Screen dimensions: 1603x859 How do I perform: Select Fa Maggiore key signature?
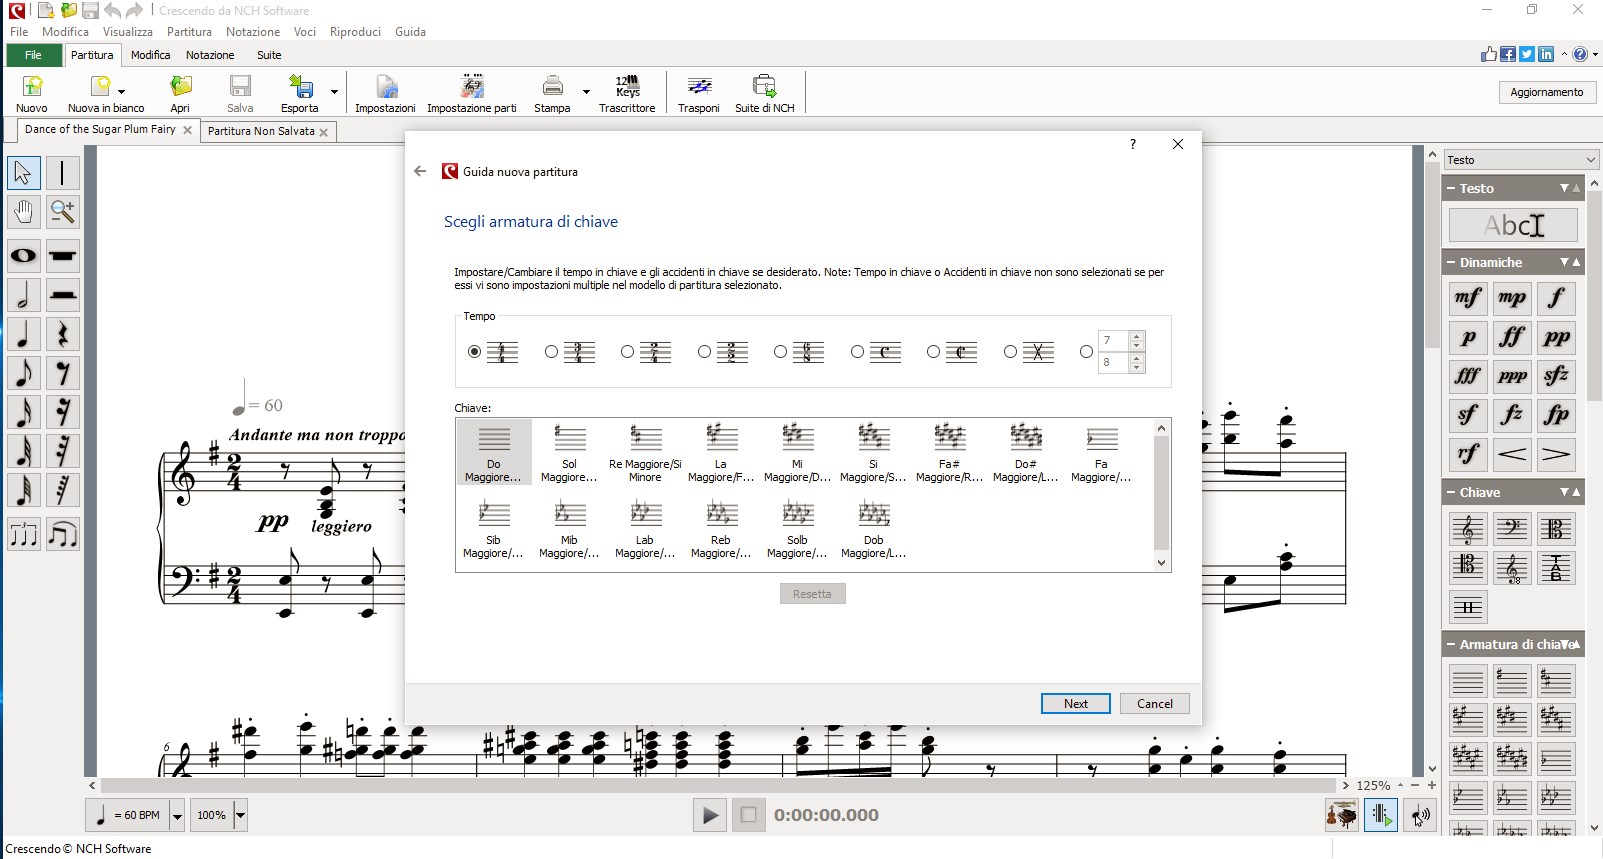pos(1101,454)
